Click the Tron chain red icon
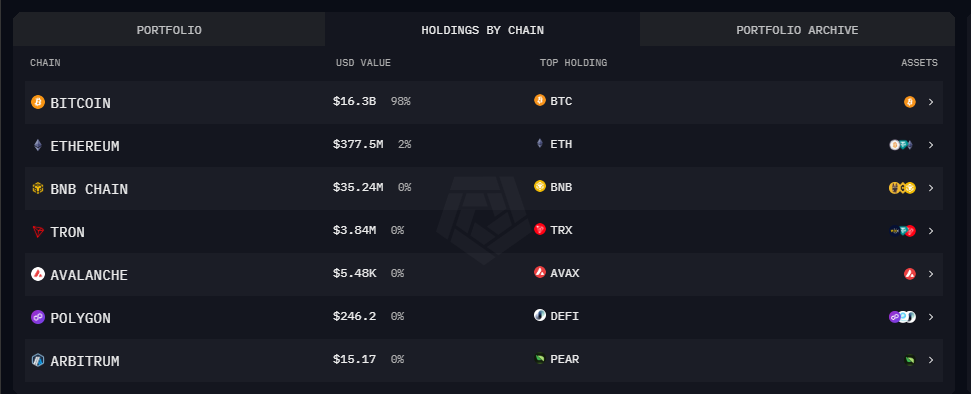Viewport: 971px width, 394px height. 38,232
